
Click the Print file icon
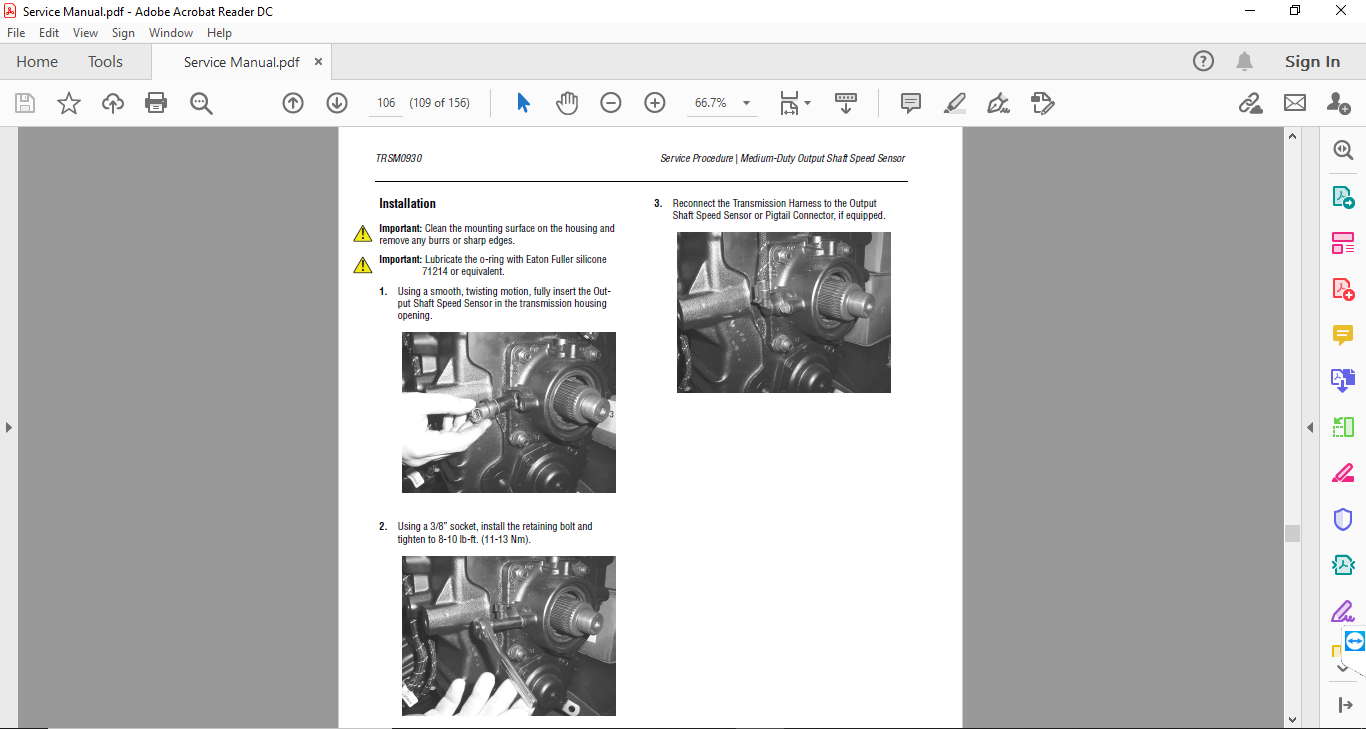[x=156, y=103]
